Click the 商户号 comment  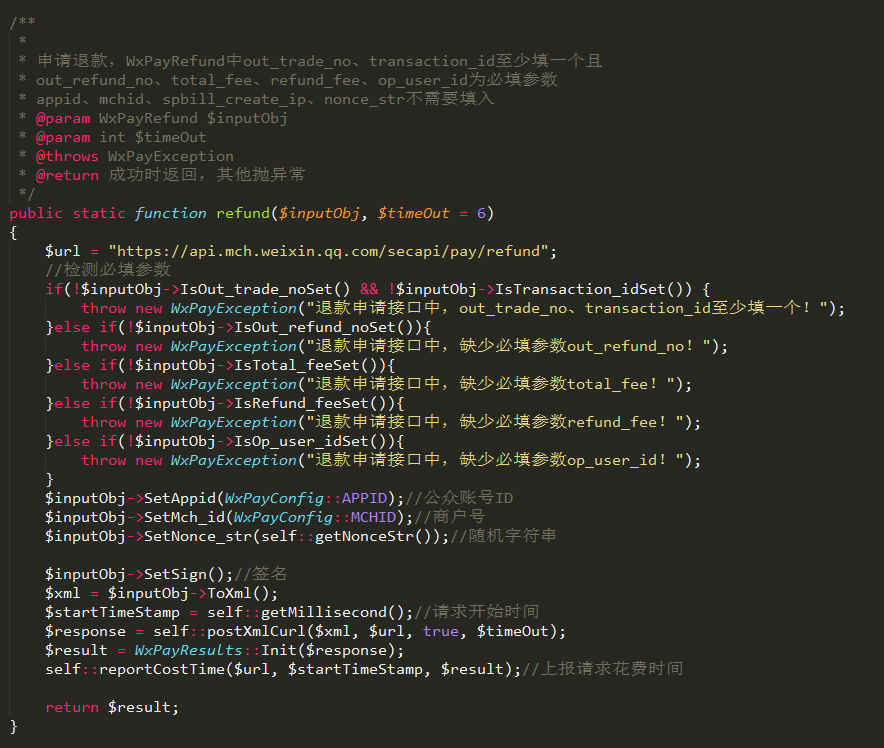click(449, 517)
